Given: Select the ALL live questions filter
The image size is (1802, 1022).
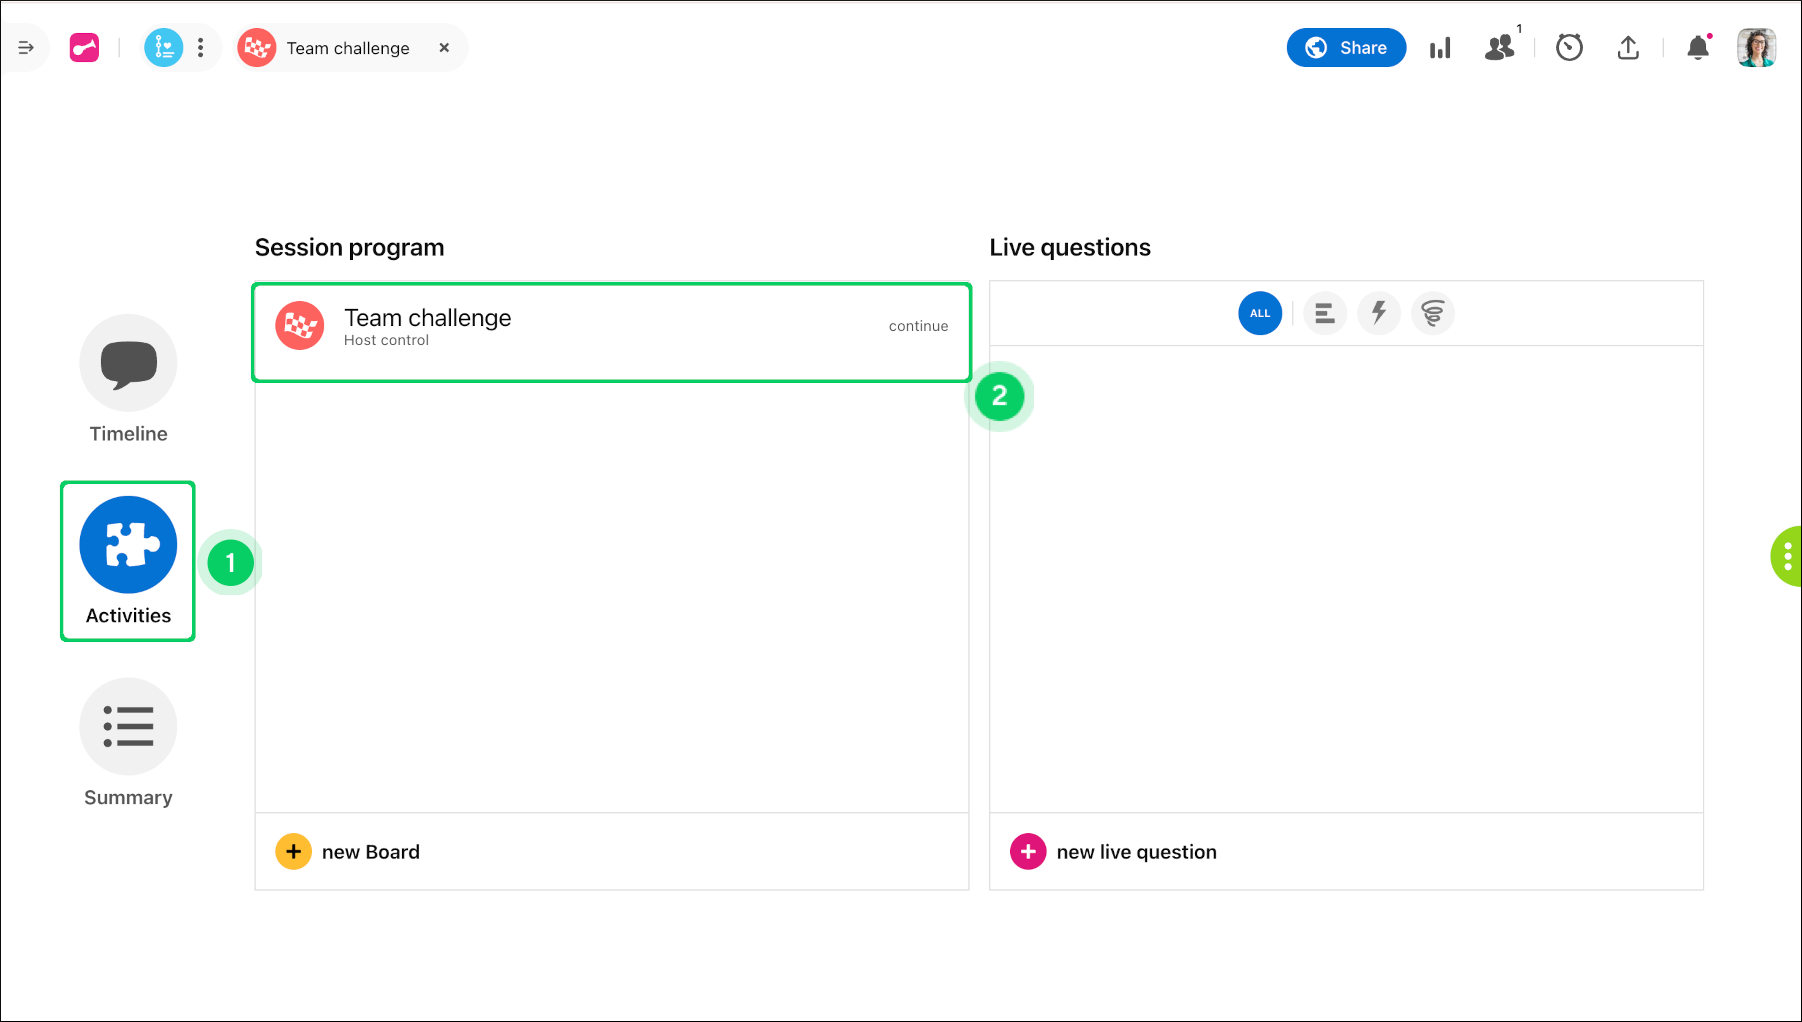Looking at the screenshot, I should (x=1260, y=313).
